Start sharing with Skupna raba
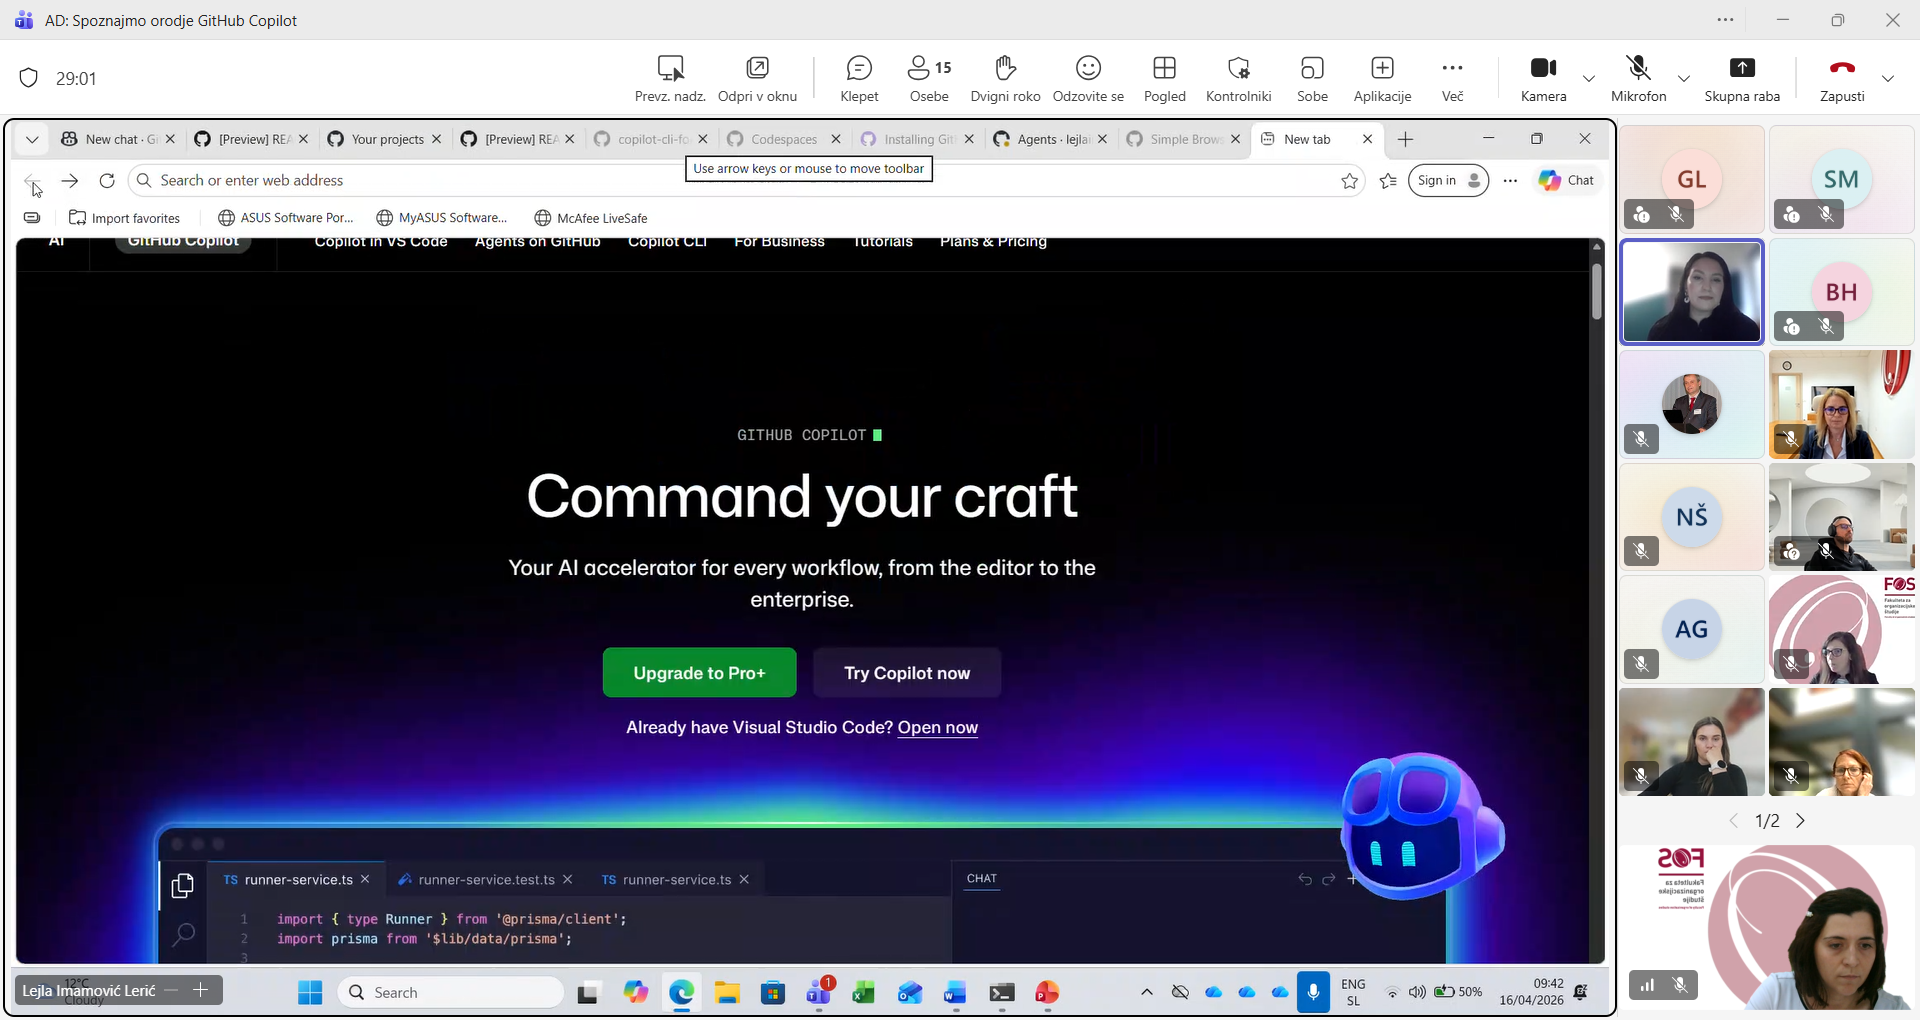Viewport: 1920px width, 1020px height. point(1742,78)
